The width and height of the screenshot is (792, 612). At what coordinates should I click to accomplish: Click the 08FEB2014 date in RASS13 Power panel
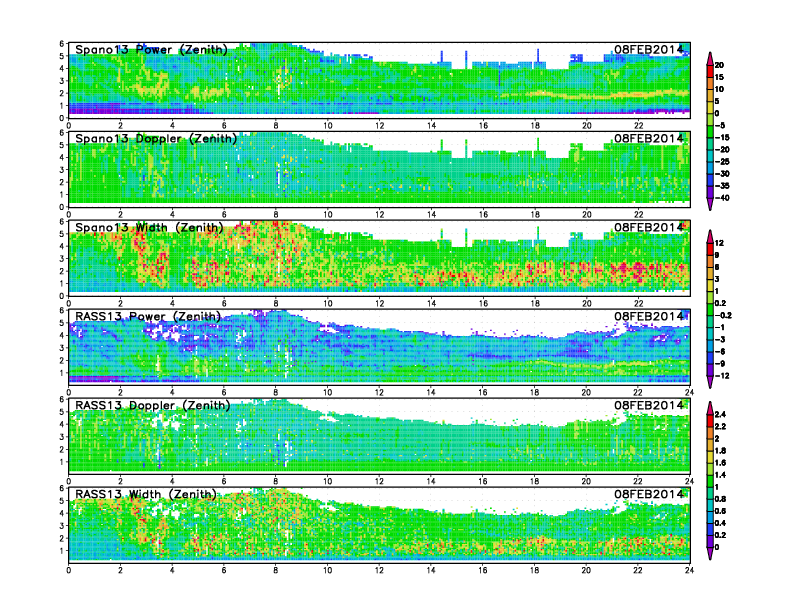pyautogui.click(x=649, y=317)
